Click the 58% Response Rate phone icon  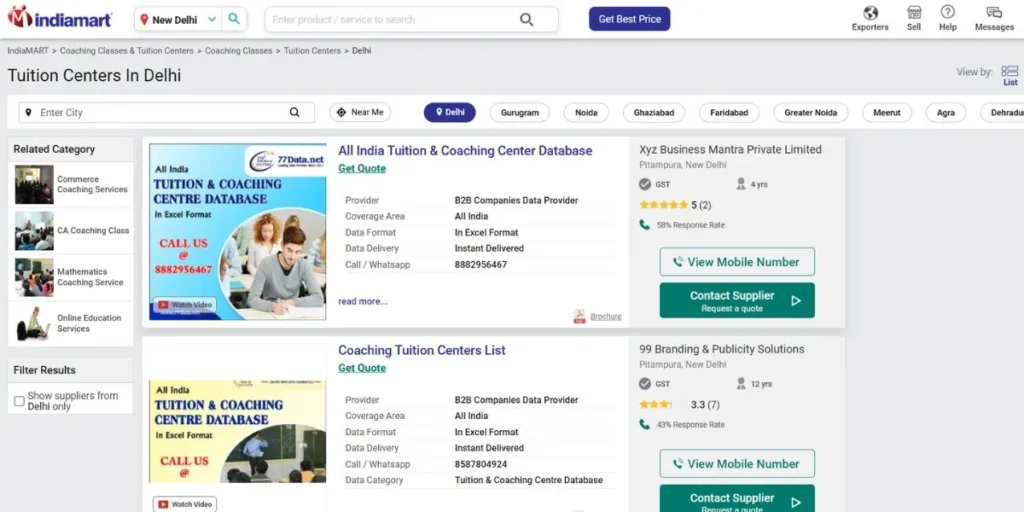(645, 225)
